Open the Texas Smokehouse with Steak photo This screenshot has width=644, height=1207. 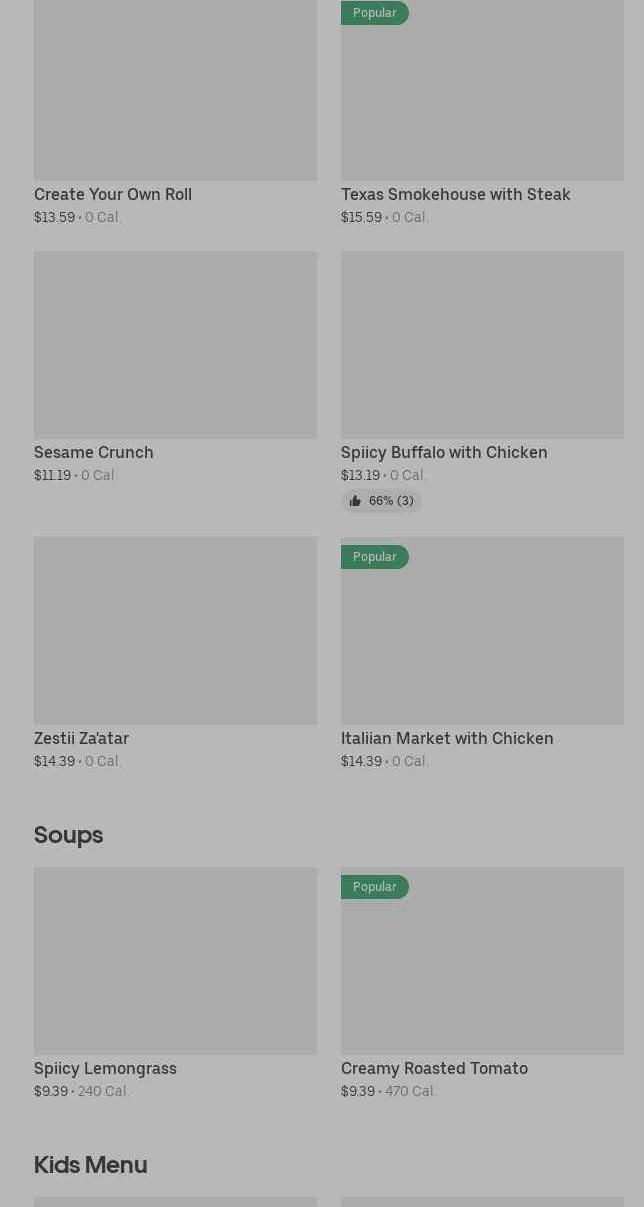point(482,100)
